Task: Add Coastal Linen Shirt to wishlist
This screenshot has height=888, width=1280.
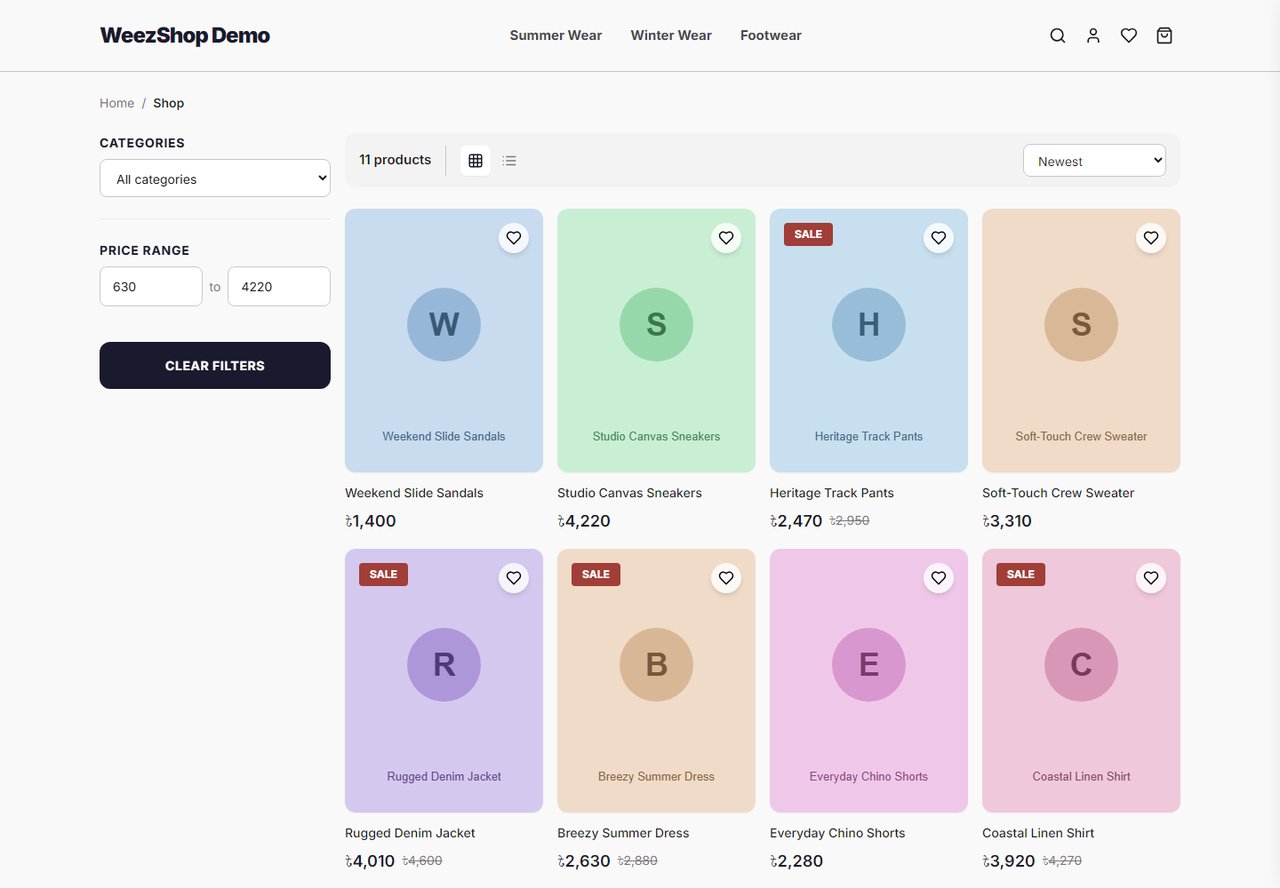Action: [x=1151, y=578]
